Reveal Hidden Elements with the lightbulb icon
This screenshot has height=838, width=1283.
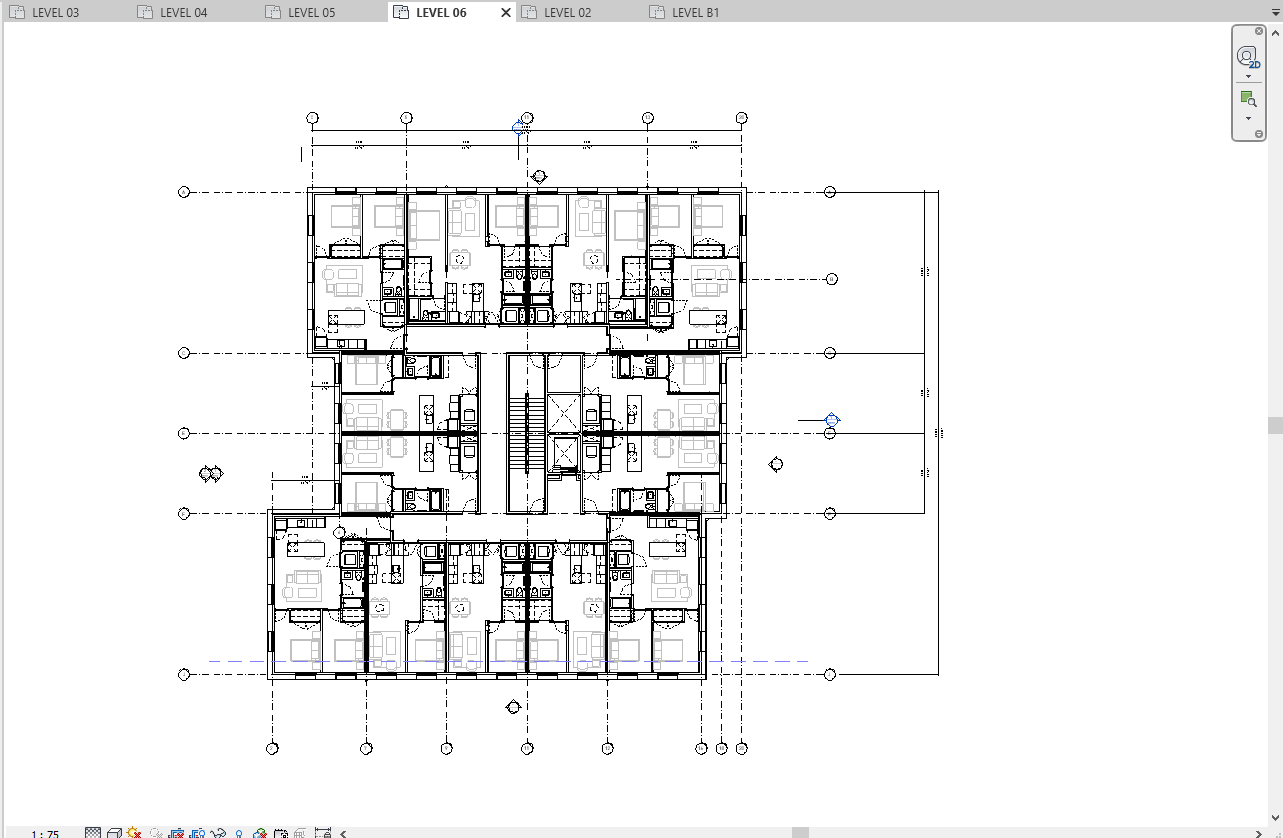239,832
